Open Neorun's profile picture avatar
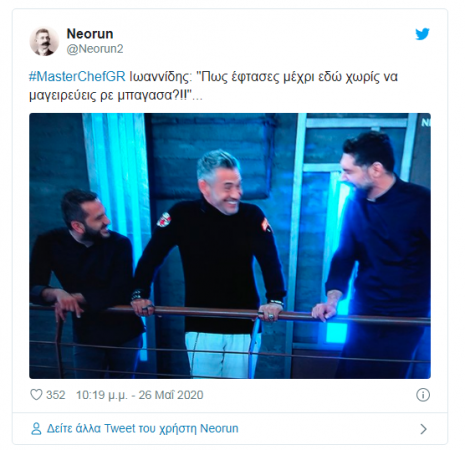 tap(44, 41)
